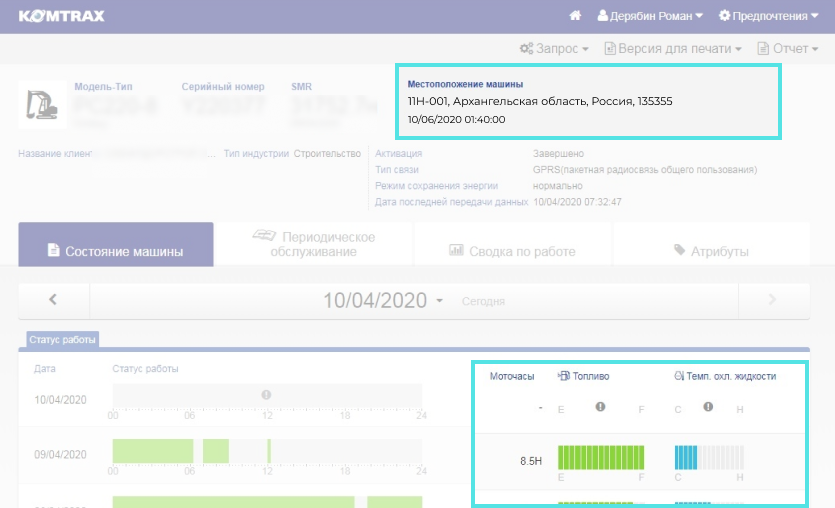
Task: Click the first green work block on 09/04/2020
Action: (153, 451)
